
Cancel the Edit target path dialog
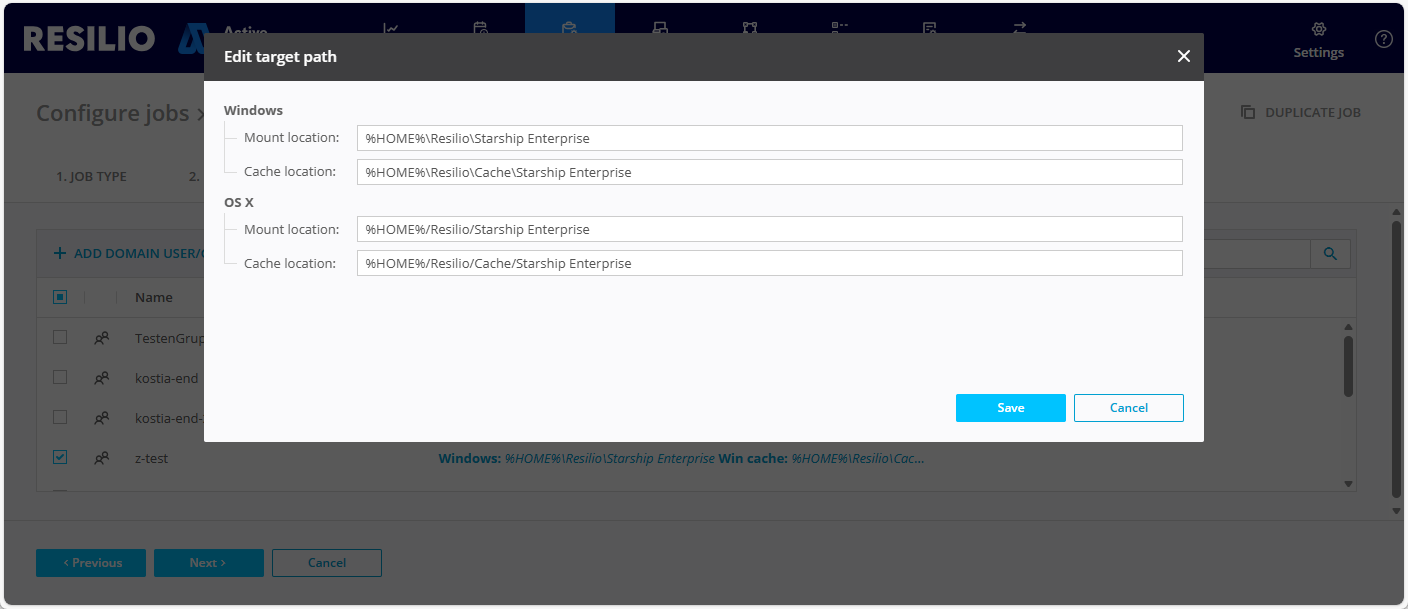coord(1128,408)
